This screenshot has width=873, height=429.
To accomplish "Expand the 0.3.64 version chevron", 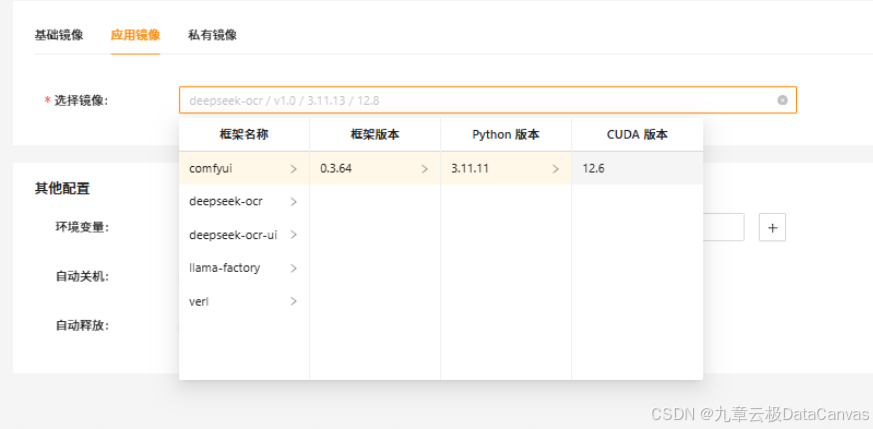I will pyautogui.click(x=424, y=169).
